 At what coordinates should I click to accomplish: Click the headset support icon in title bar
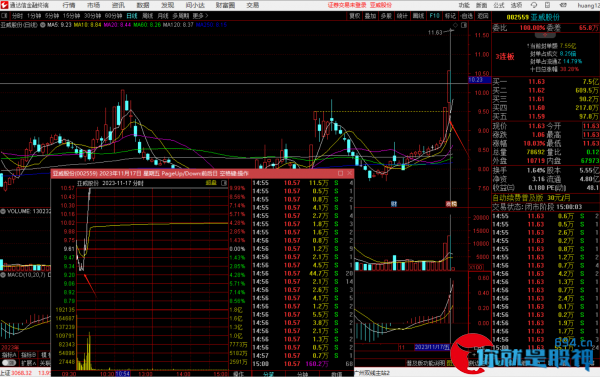click(x=533, y=5)
